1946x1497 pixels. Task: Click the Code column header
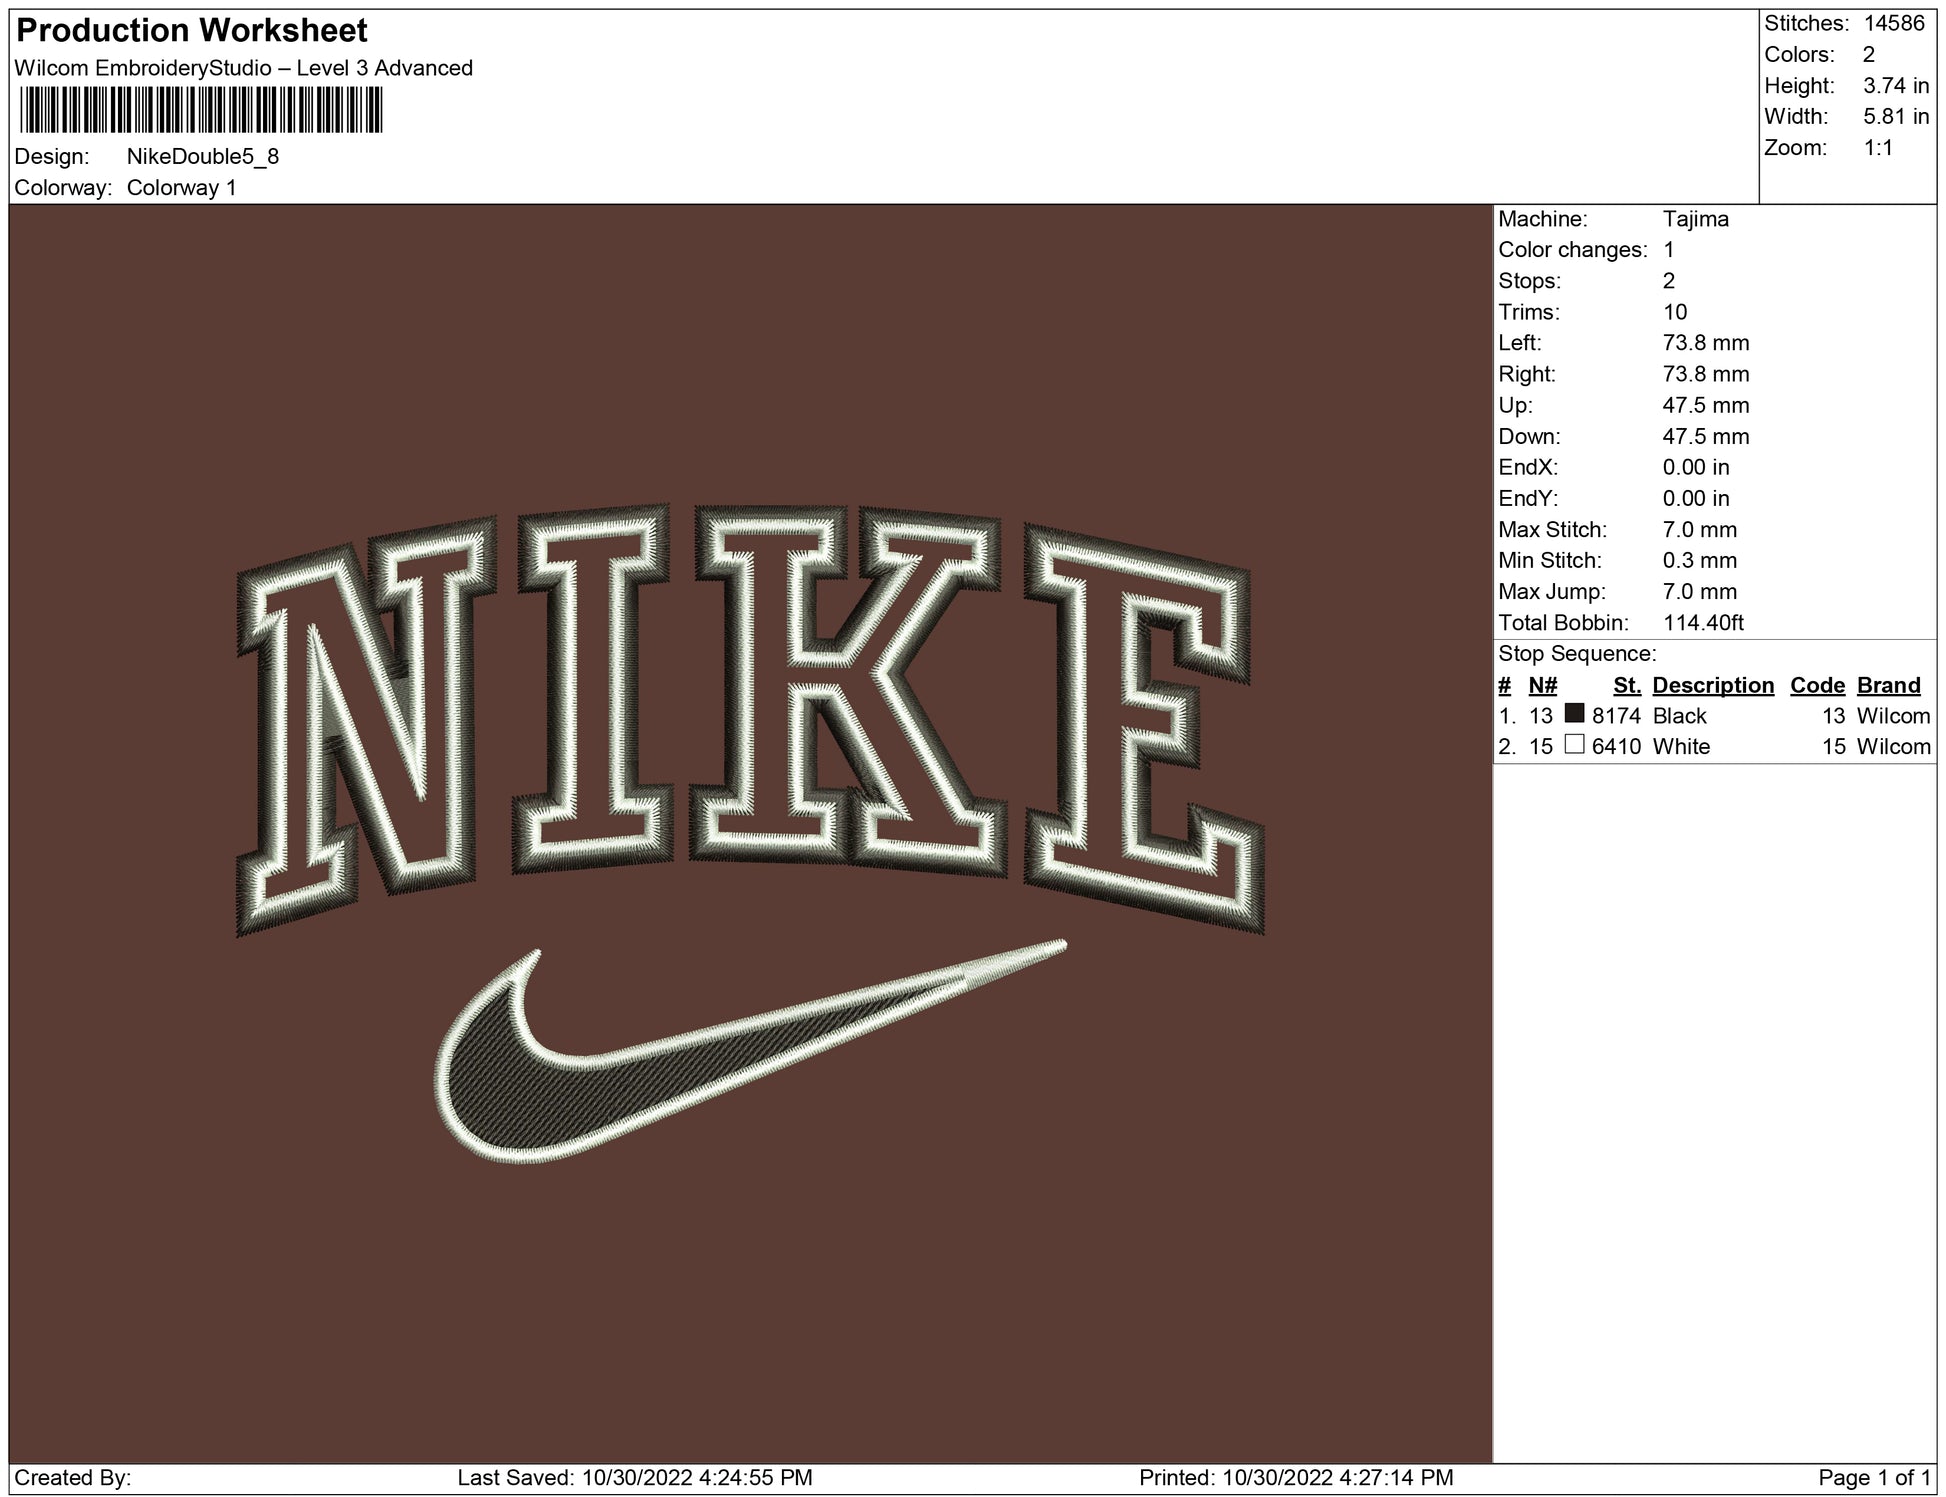point(1816,685)
